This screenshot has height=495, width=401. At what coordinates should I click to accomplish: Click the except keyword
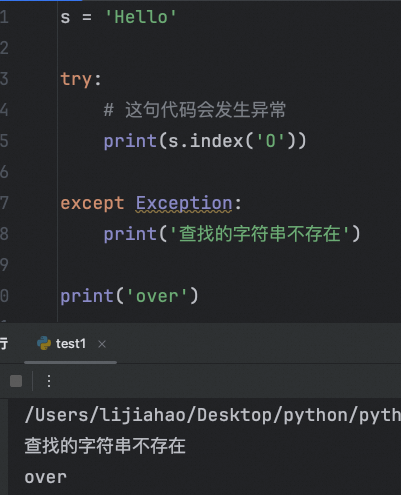(92, 203)
